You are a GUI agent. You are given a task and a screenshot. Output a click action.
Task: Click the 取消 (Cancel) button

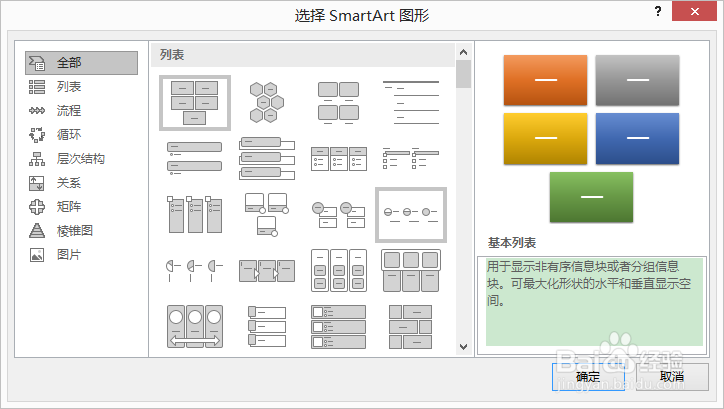tap(672, 377)
